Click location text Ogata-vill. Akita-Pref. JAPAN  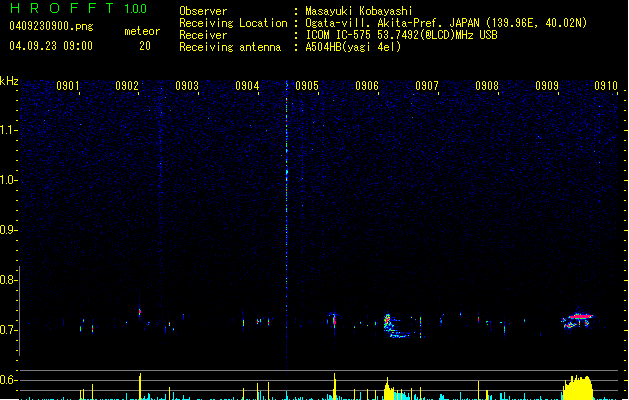pos(394,23)
